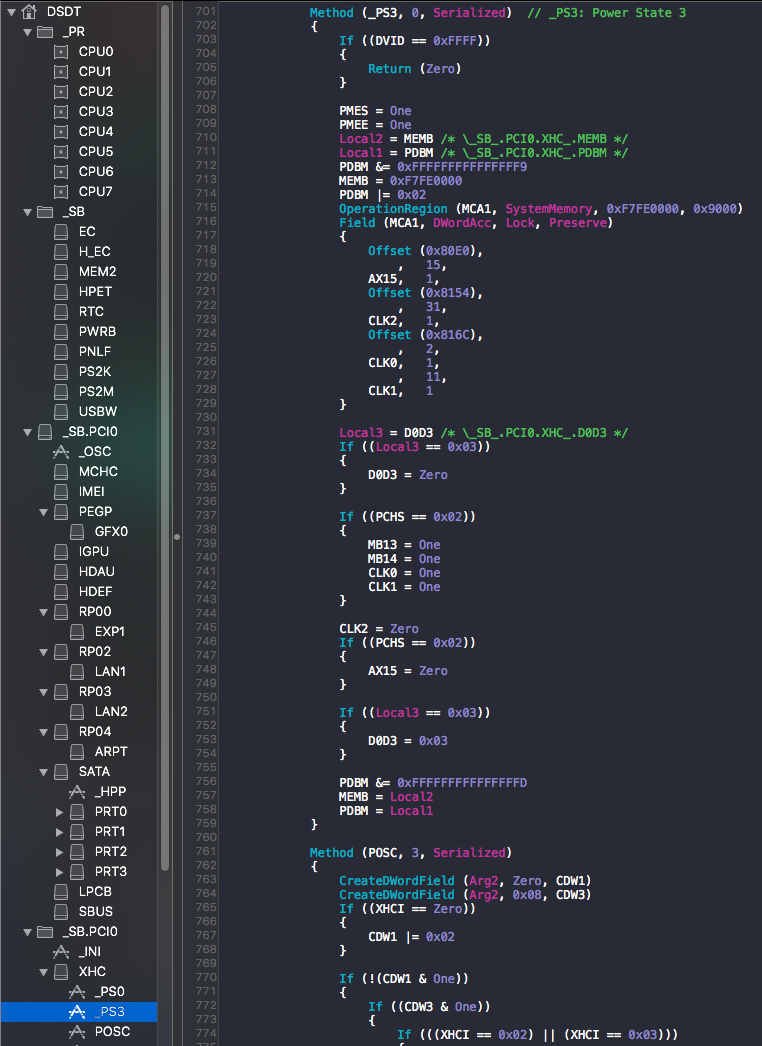Select the CPU3 processor icon
762x1046 pixels.
tap(61, 111)
